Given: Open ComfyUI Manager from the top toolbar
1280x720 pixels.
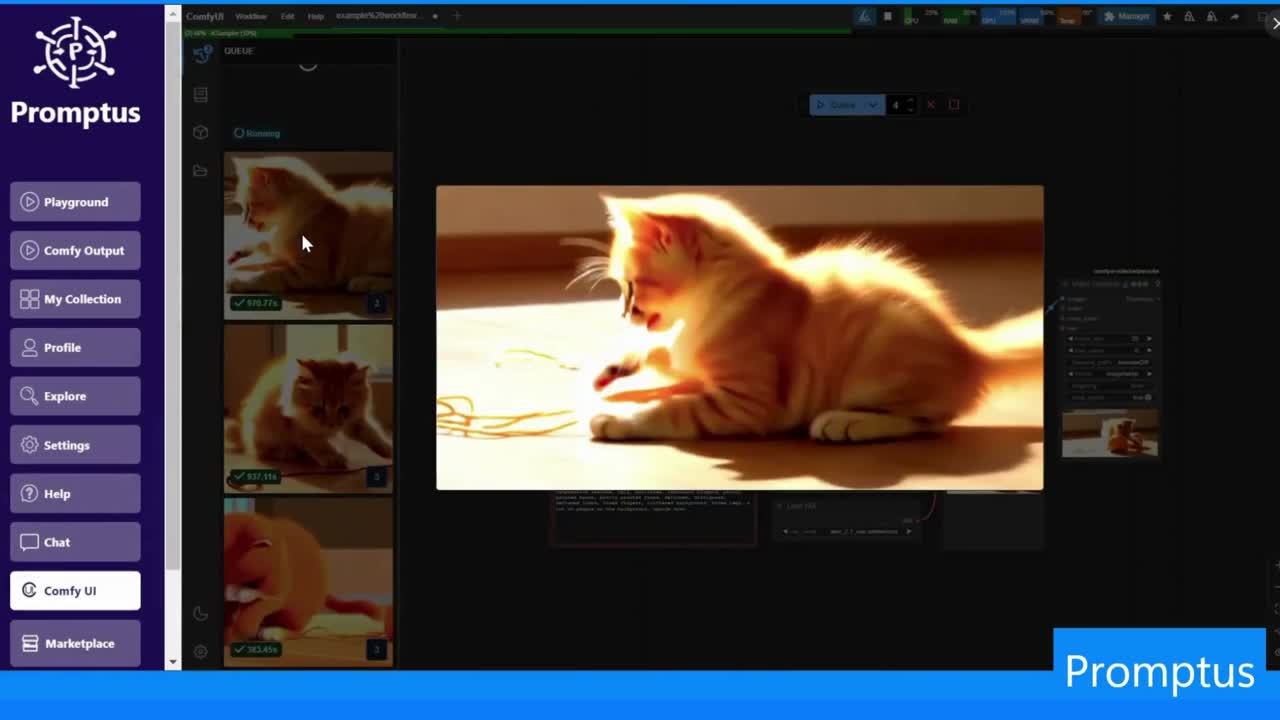Looking at the screenshot, I should click(1127, 16).
